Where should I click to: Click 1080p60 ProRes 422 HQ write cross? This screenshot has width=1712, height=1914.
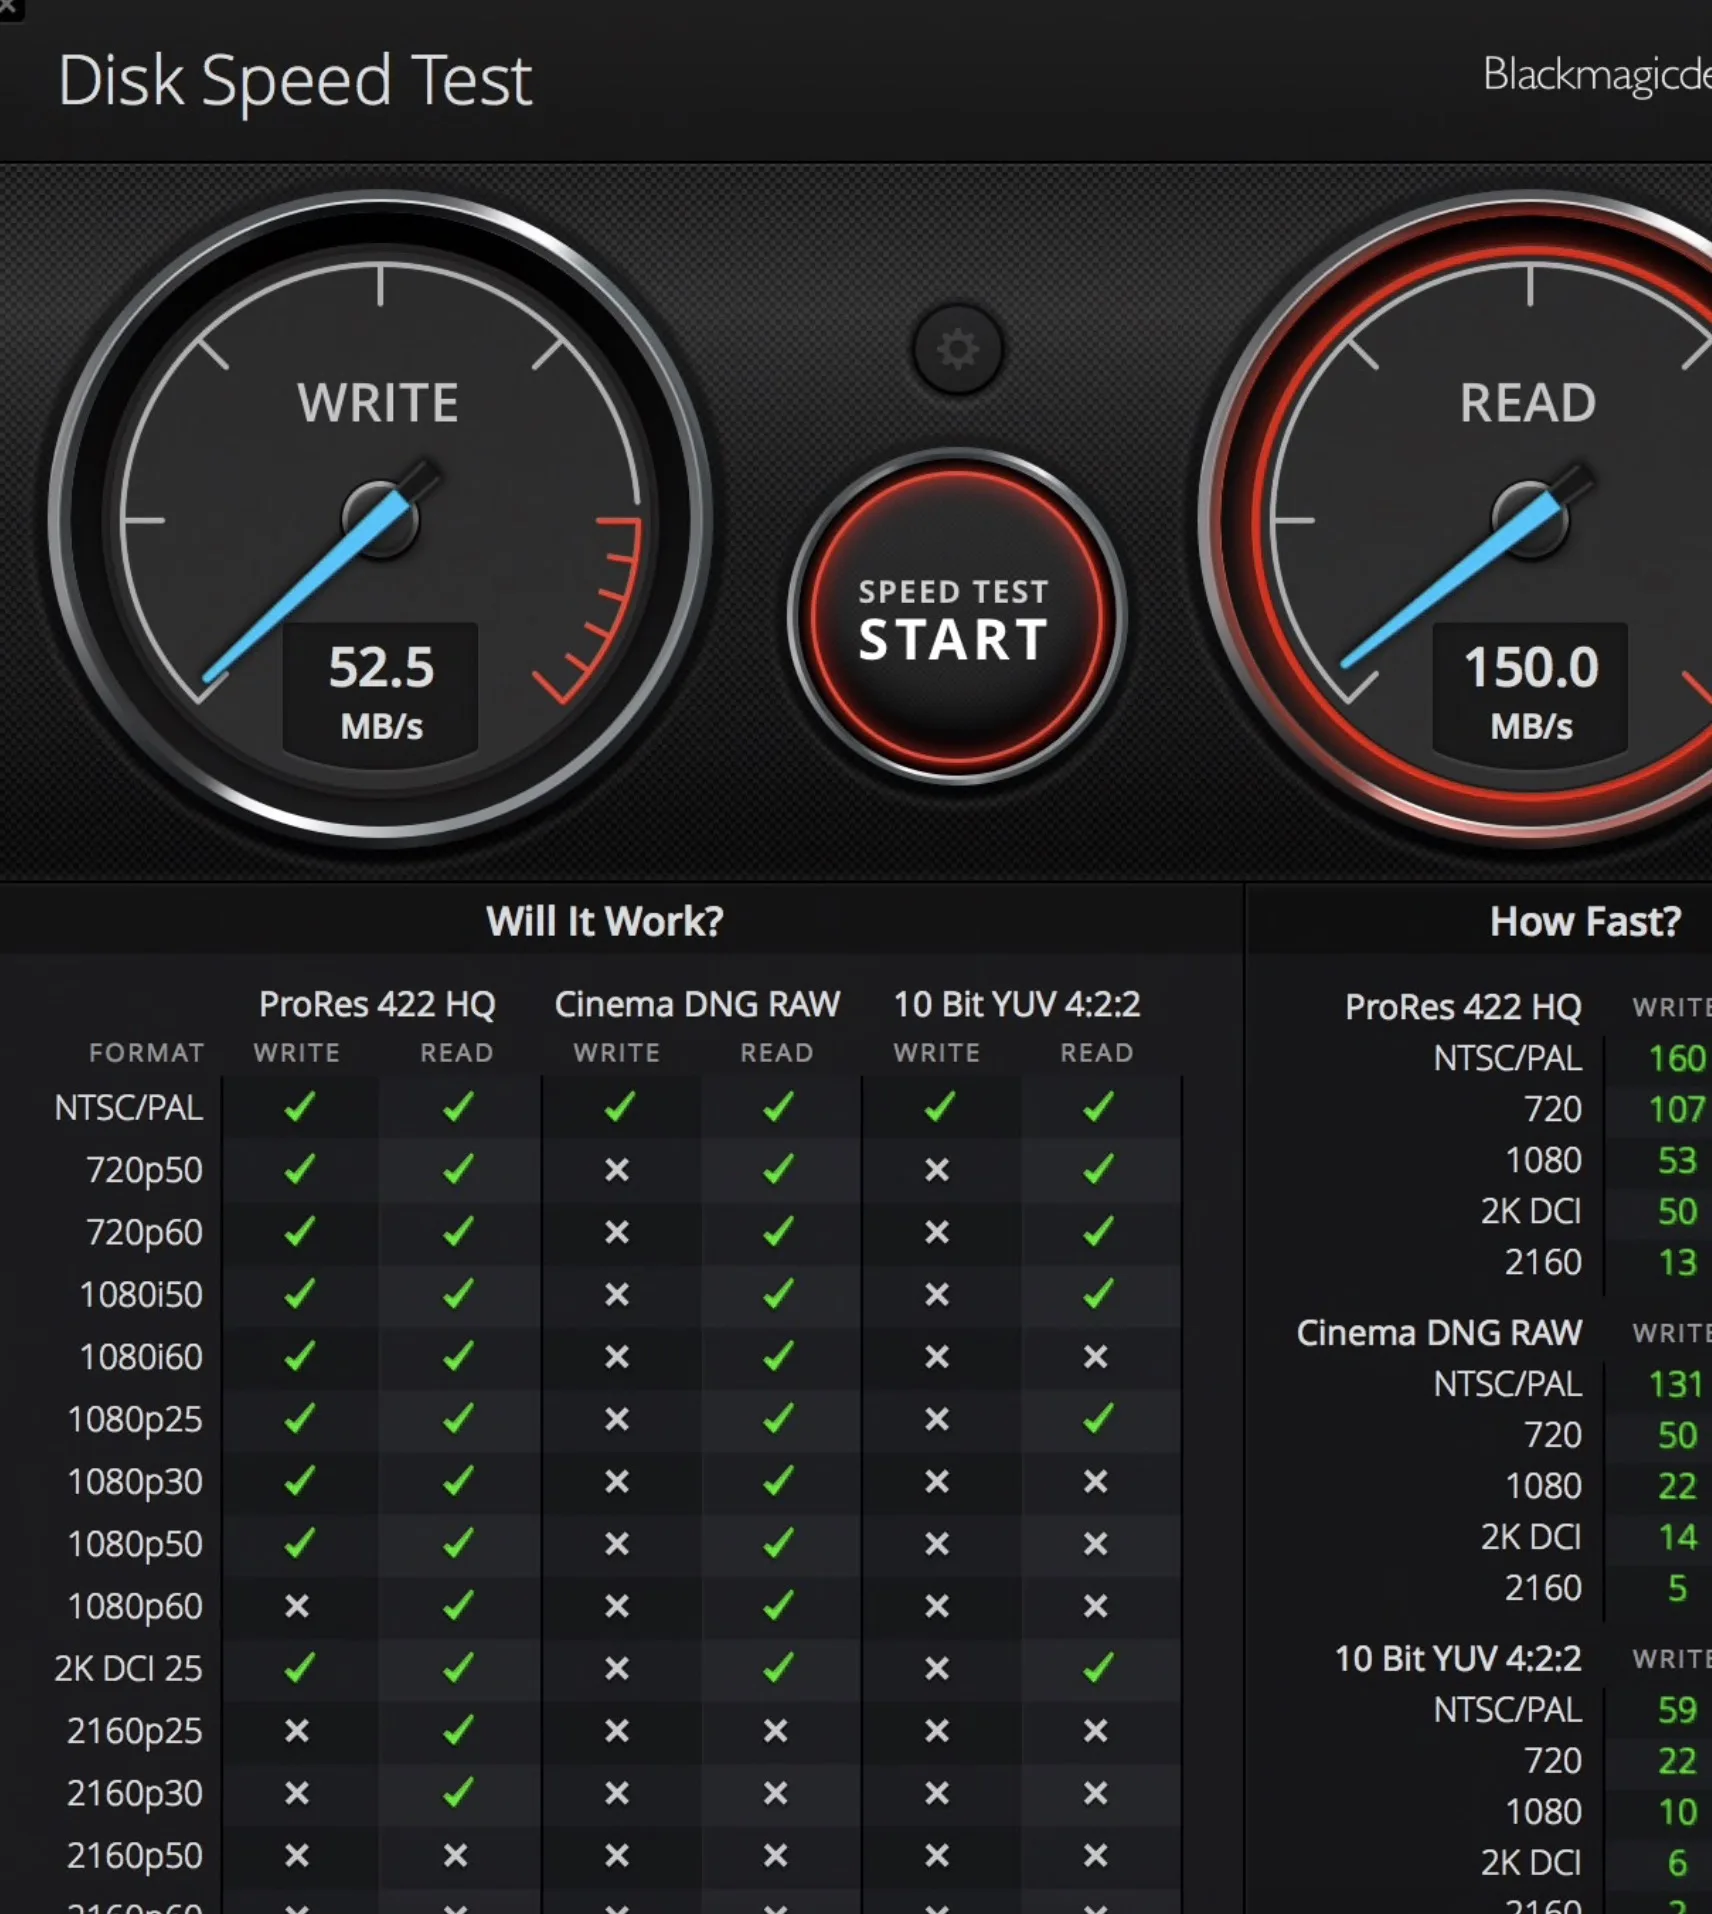(297, 1606)
